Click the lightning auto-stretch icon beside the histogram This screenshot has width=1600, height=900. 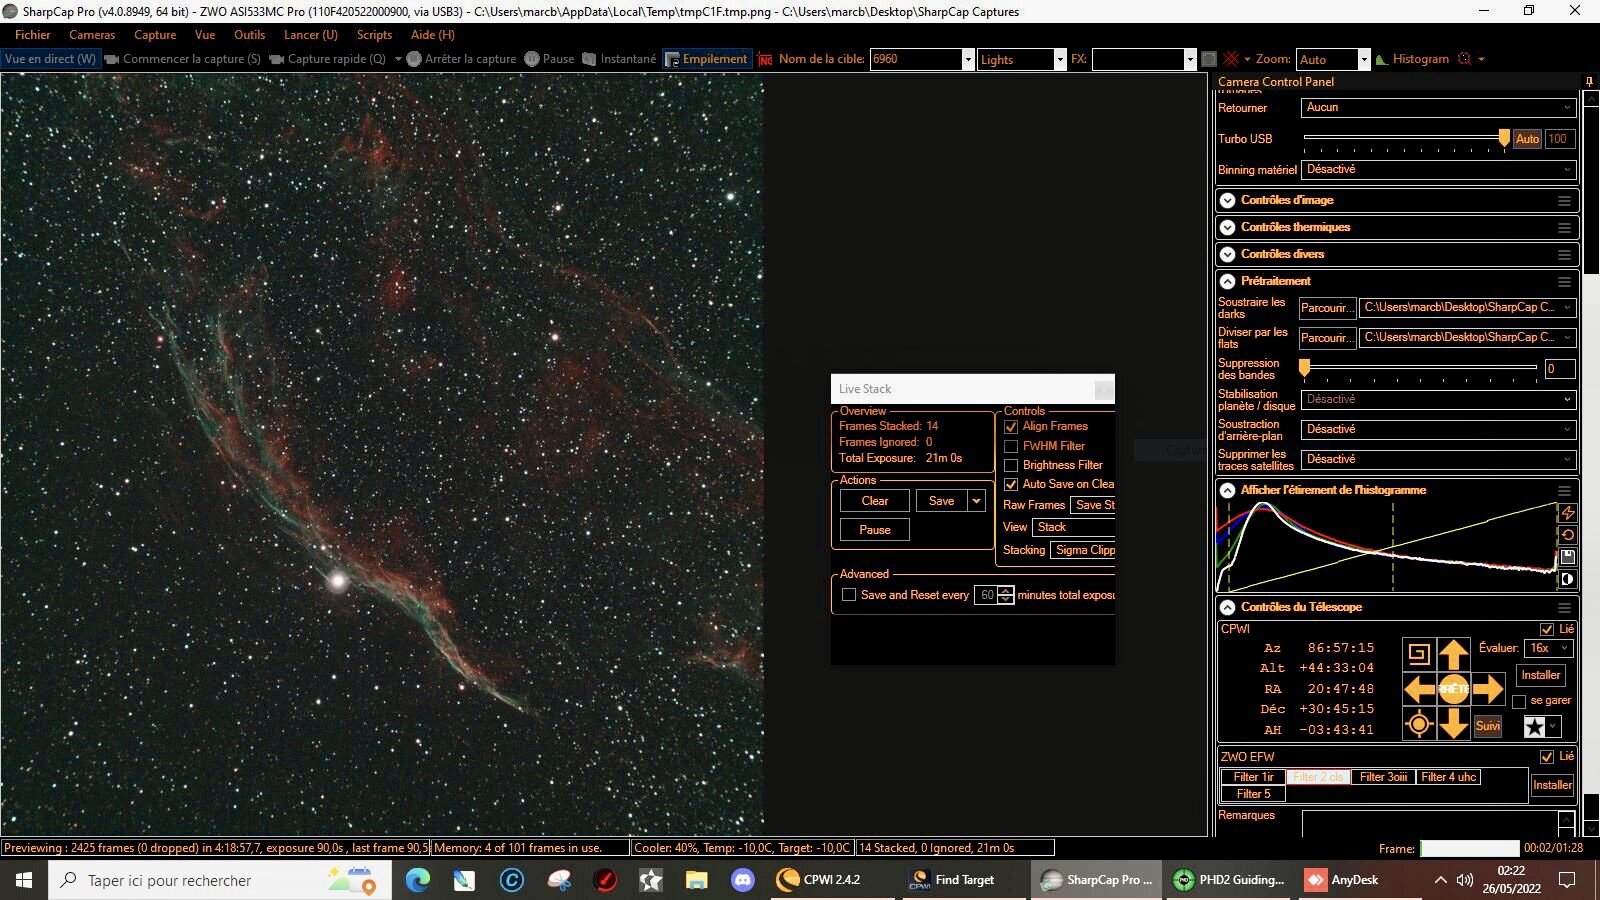point(1567,513)
